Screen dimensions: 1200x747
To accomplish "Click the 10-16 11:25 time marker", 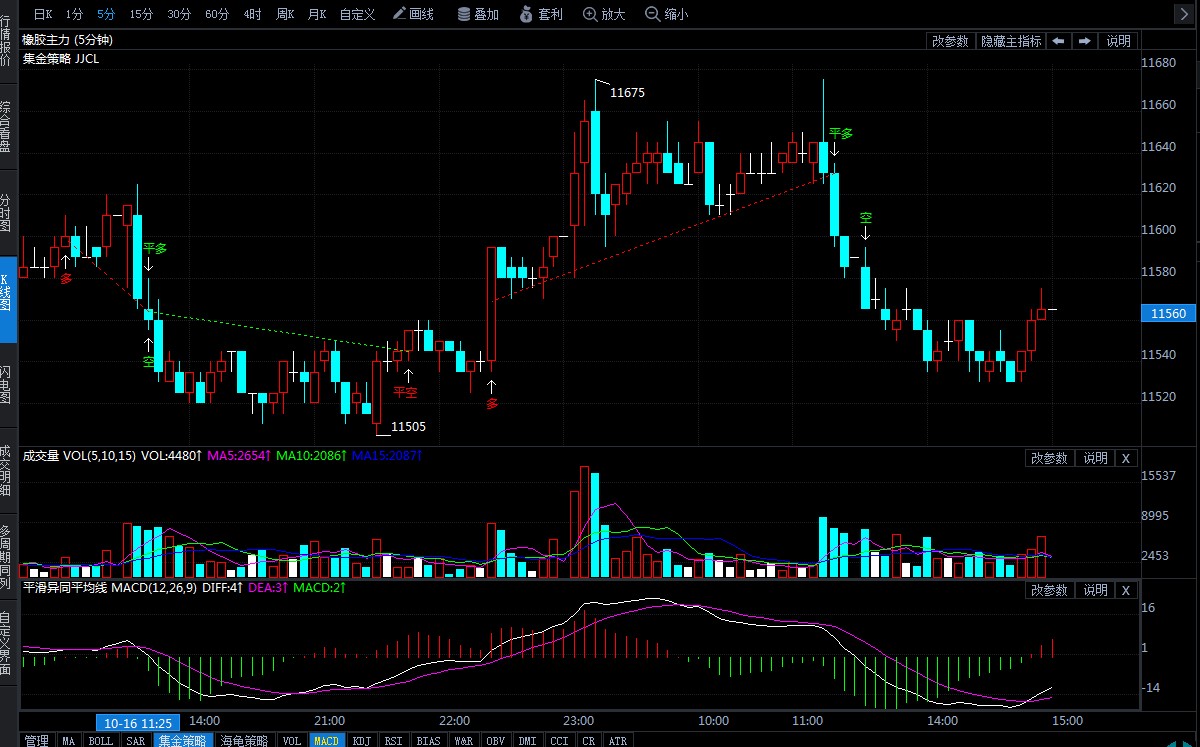I will coord(138,722).
